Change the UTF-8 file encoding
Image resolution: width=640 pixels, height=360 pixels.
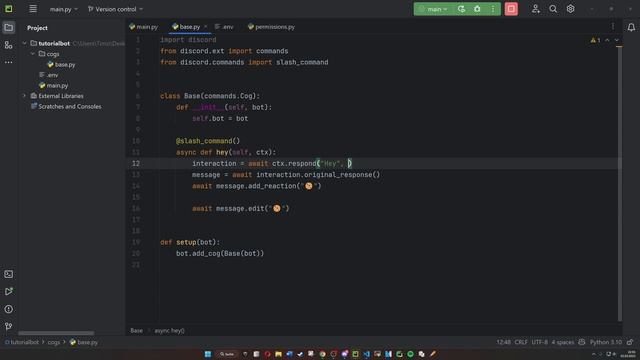pos(539,342)
